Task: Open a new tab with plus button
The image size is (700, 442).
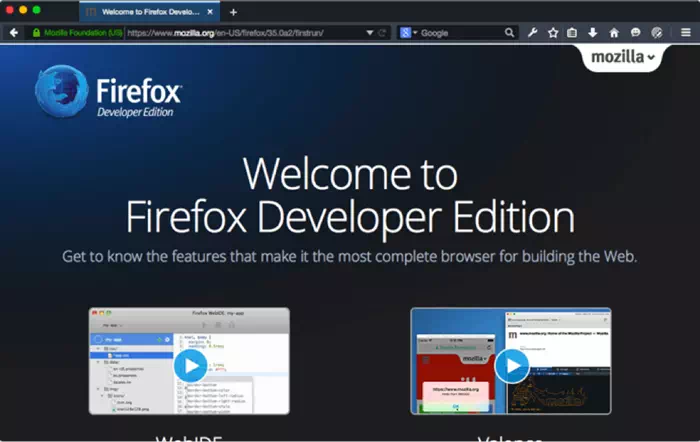Action: point(233,11)
